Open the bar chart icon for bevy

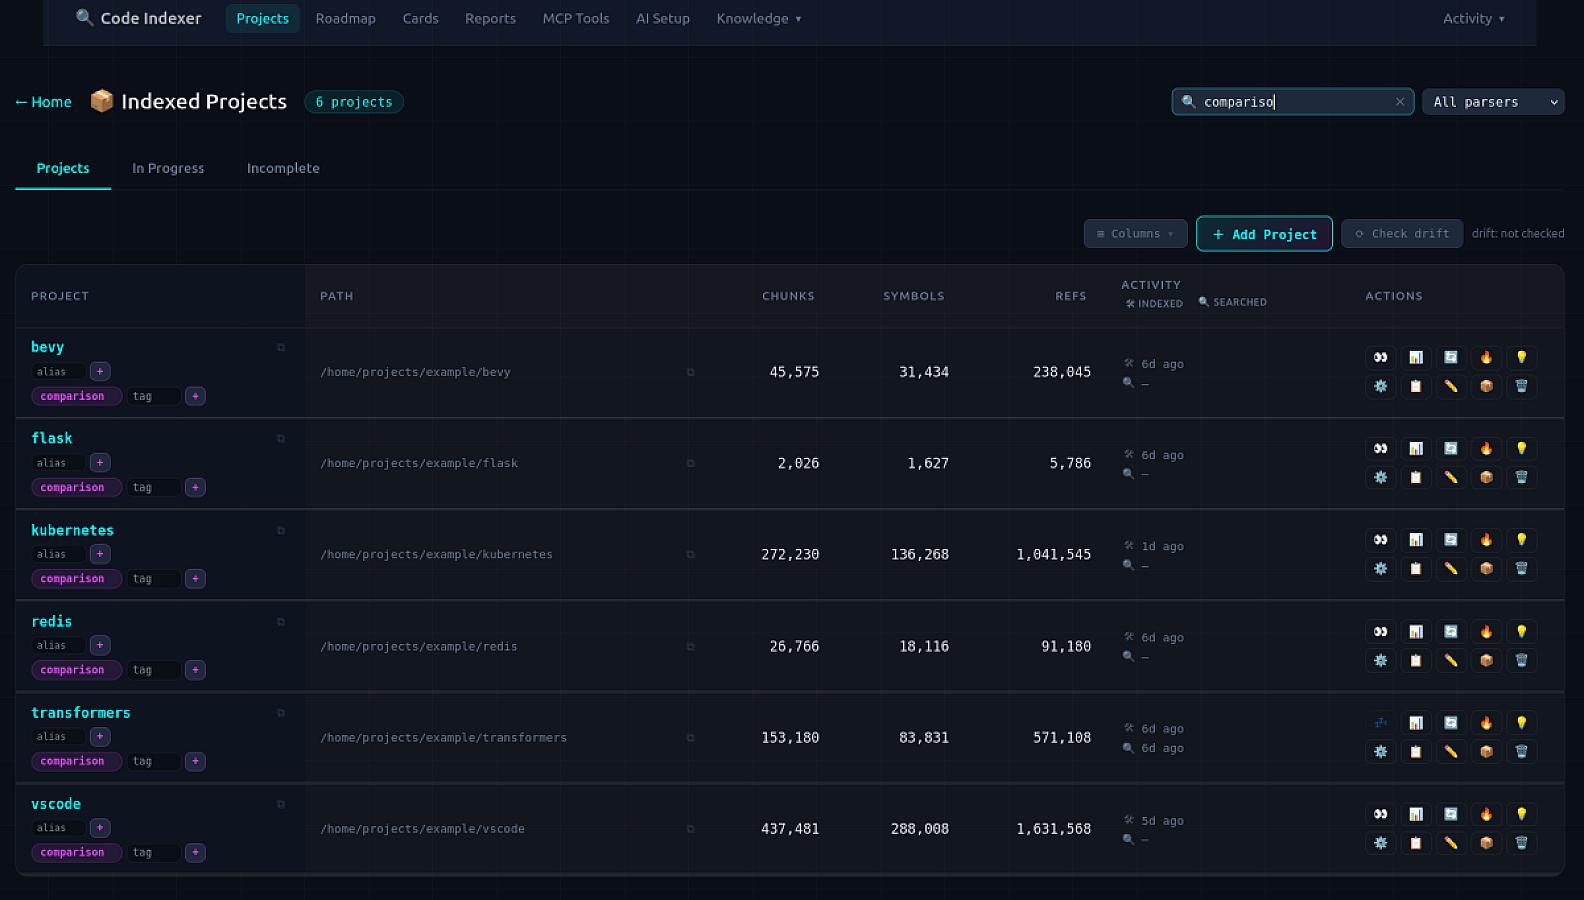1416,357
